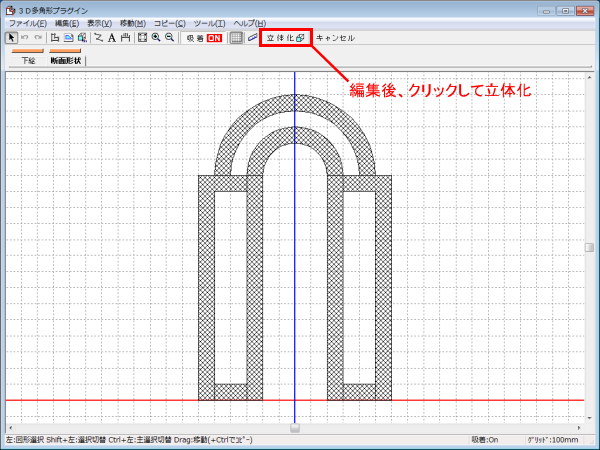600x450 pixels.
Task: Expand the 表示(V) menu
Action: click(100, 23)
